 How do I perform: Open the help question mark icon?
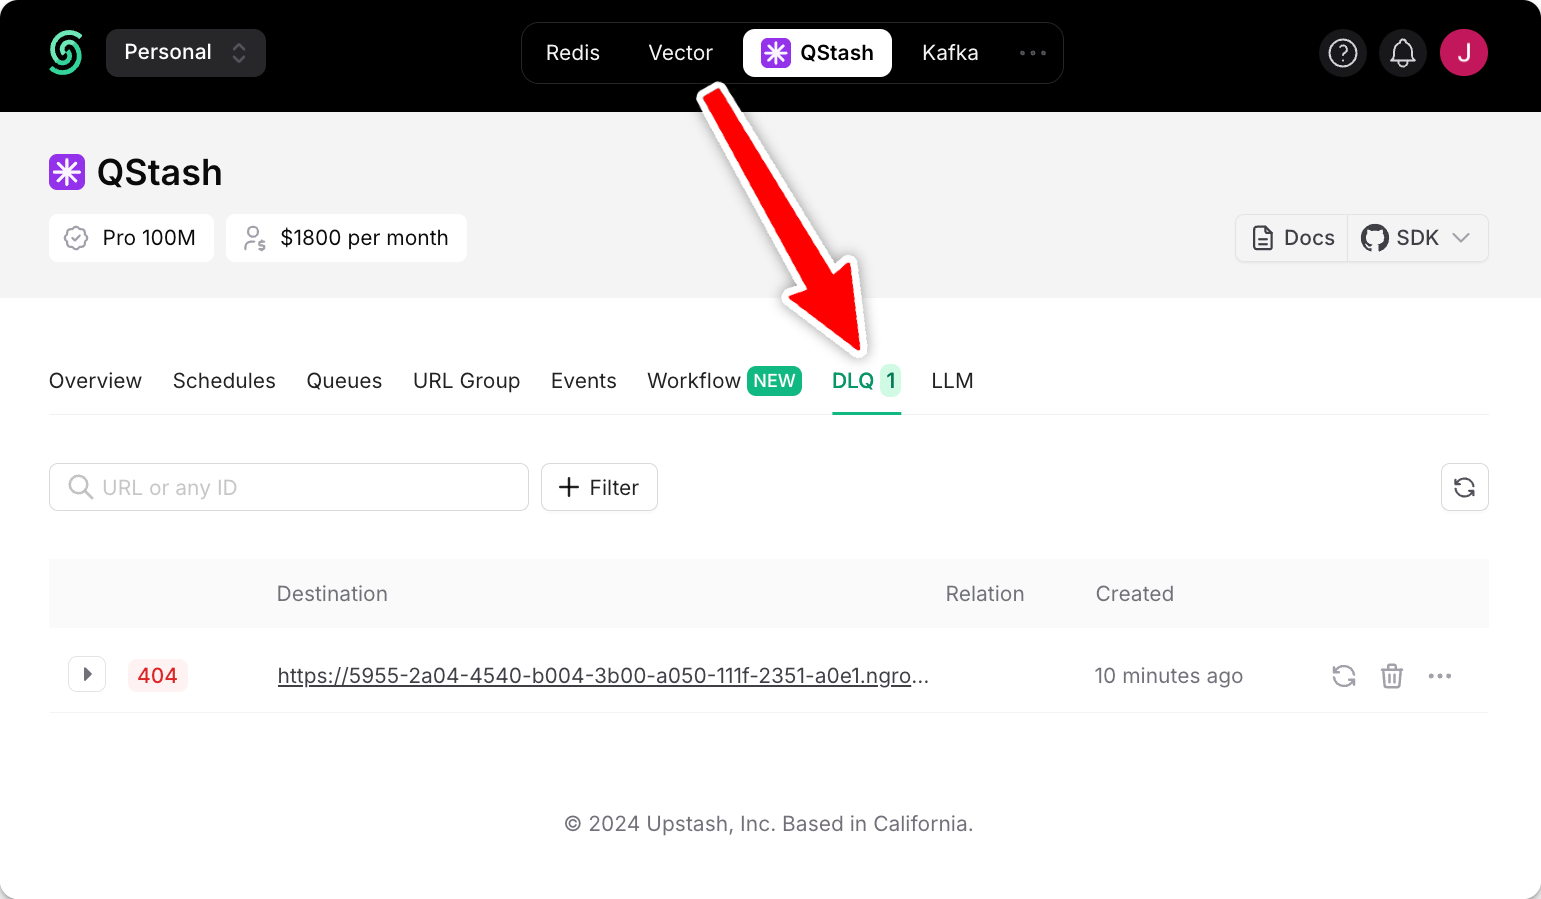click(1343, 53)
